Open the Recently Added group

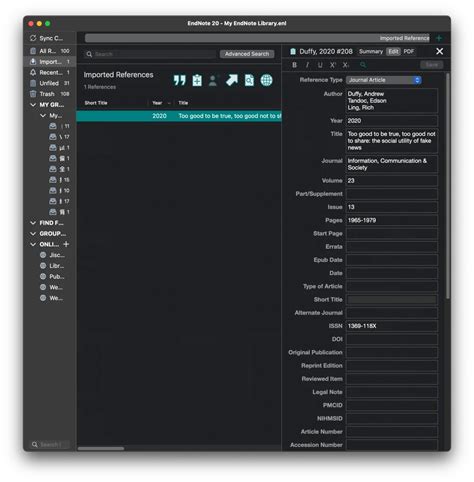pos(50,72)
